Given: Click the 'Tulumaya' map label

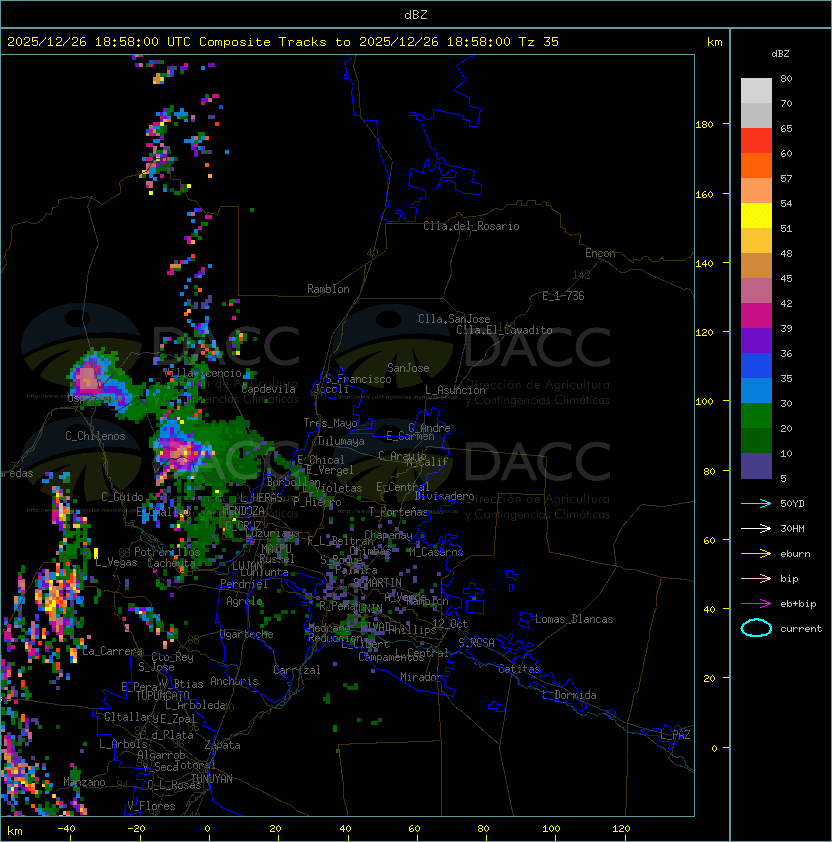Looking at the screenshot, I should [x=341, y=441].
